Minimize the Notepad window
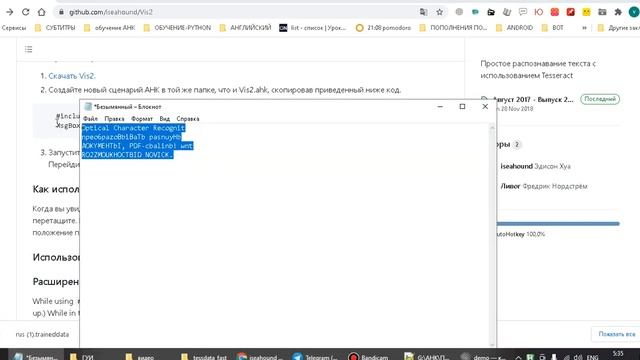 [x=440, y=107]
